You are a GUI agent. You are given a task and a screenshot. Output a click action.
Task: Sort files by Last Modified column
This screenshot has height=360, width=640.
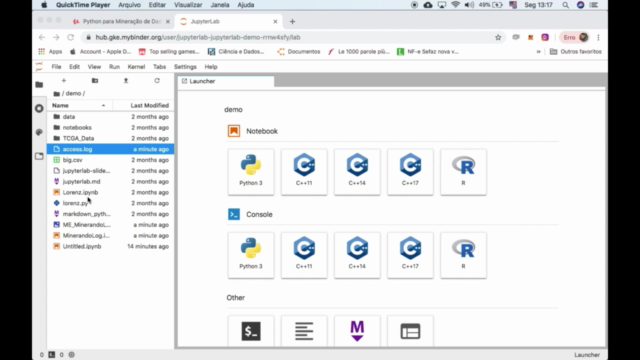(144, 105)
